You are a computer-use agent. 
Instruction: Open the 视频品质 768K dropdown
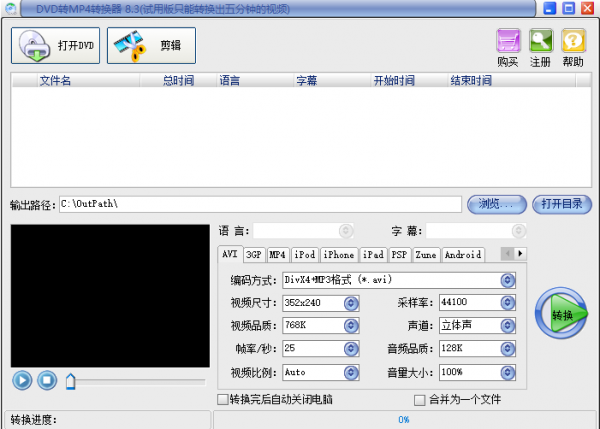[x=351, y=326]
